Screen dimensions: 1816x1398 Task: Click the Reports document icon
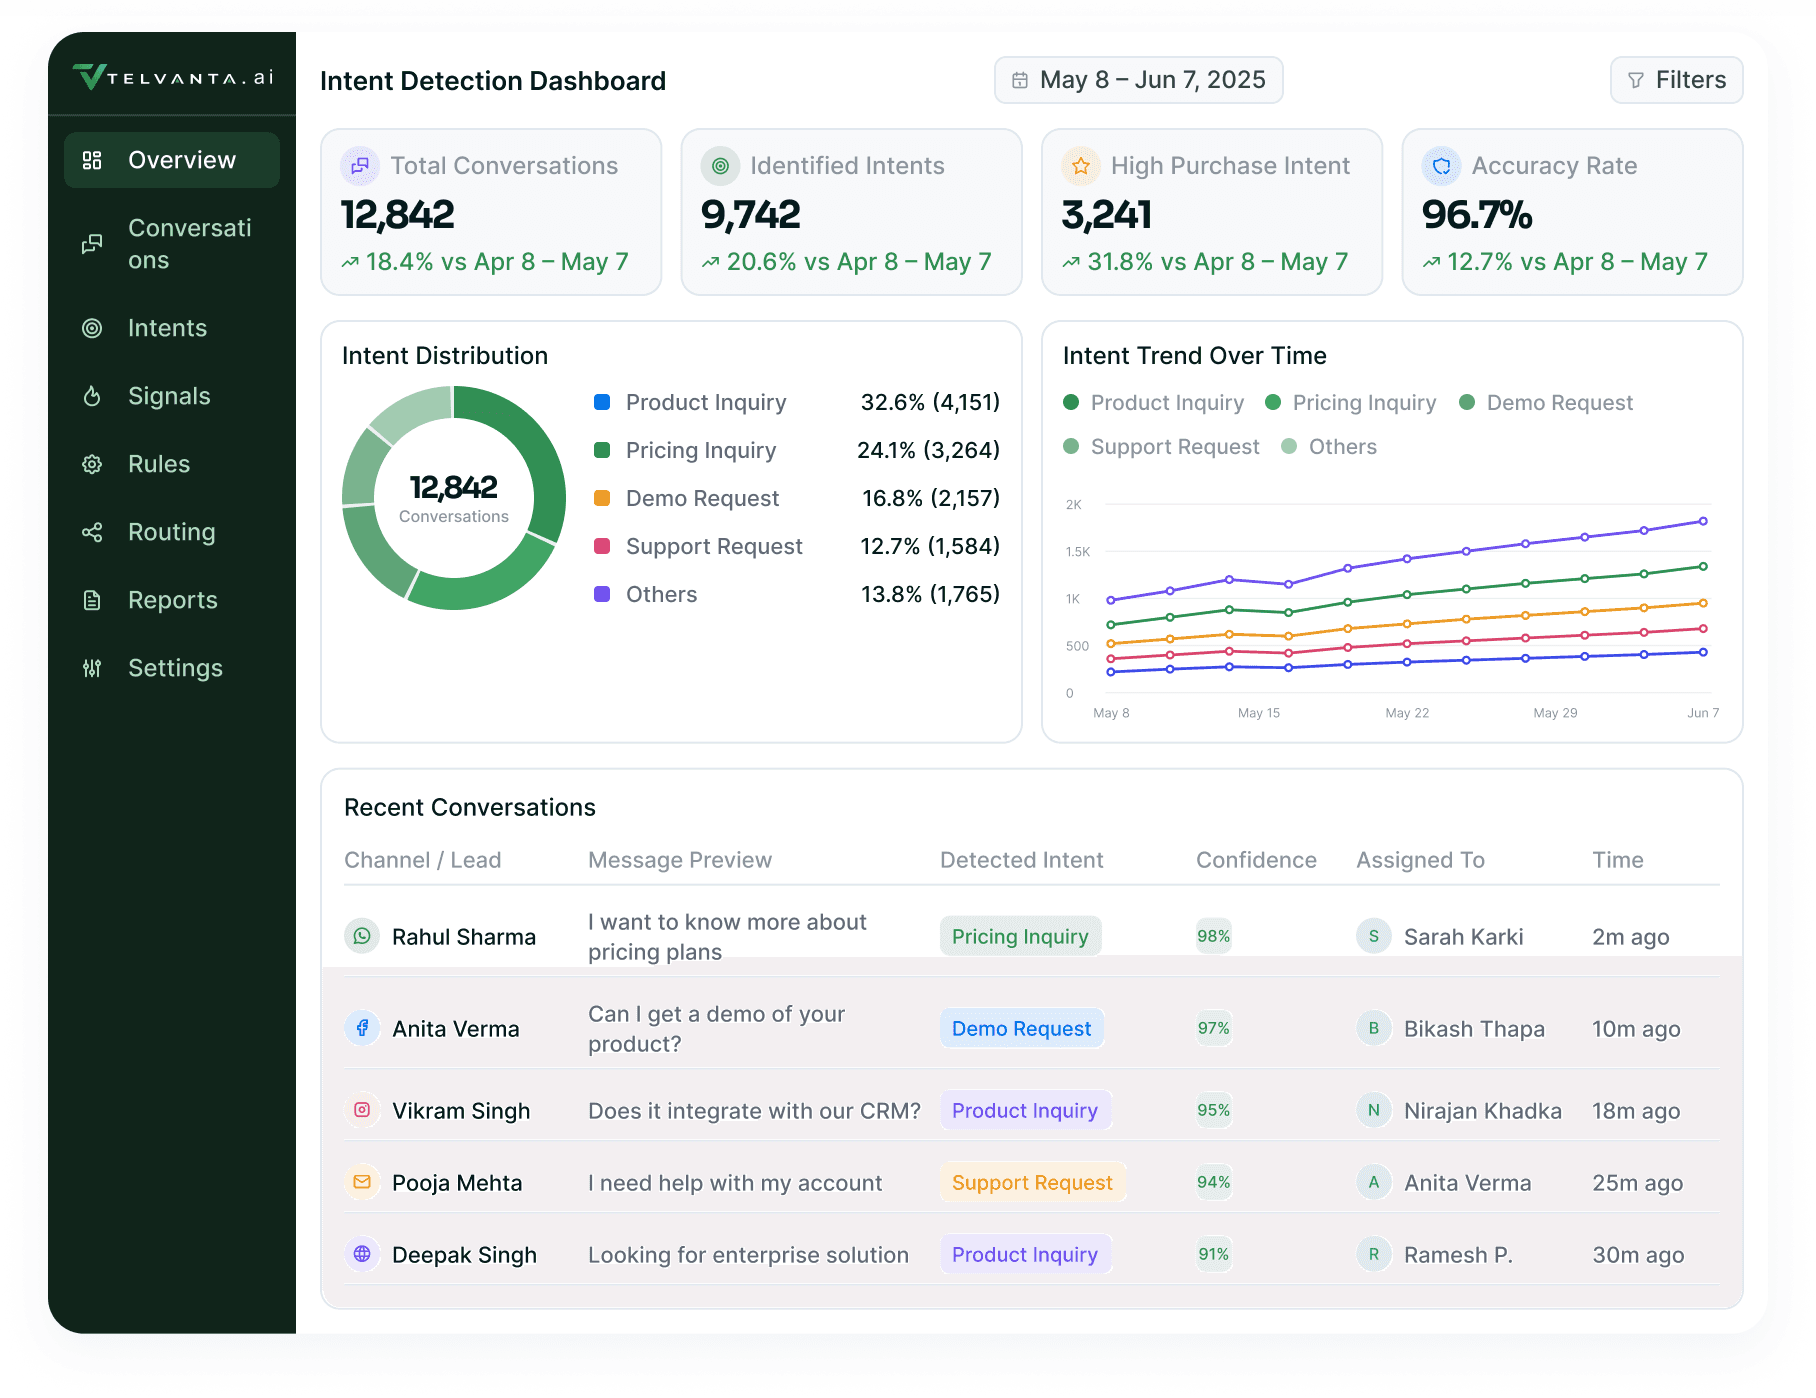(x=92, y=600)
